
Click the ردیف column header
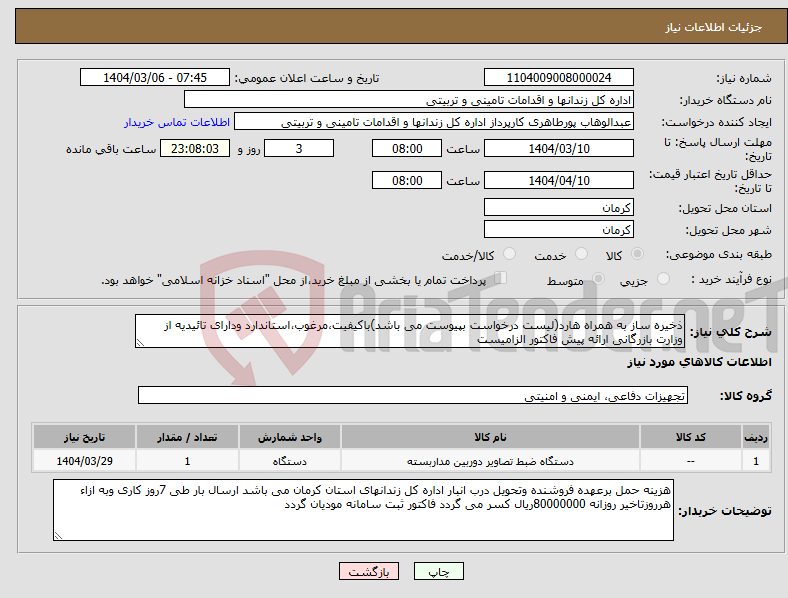pyautogui.click(x=756, y=437)
